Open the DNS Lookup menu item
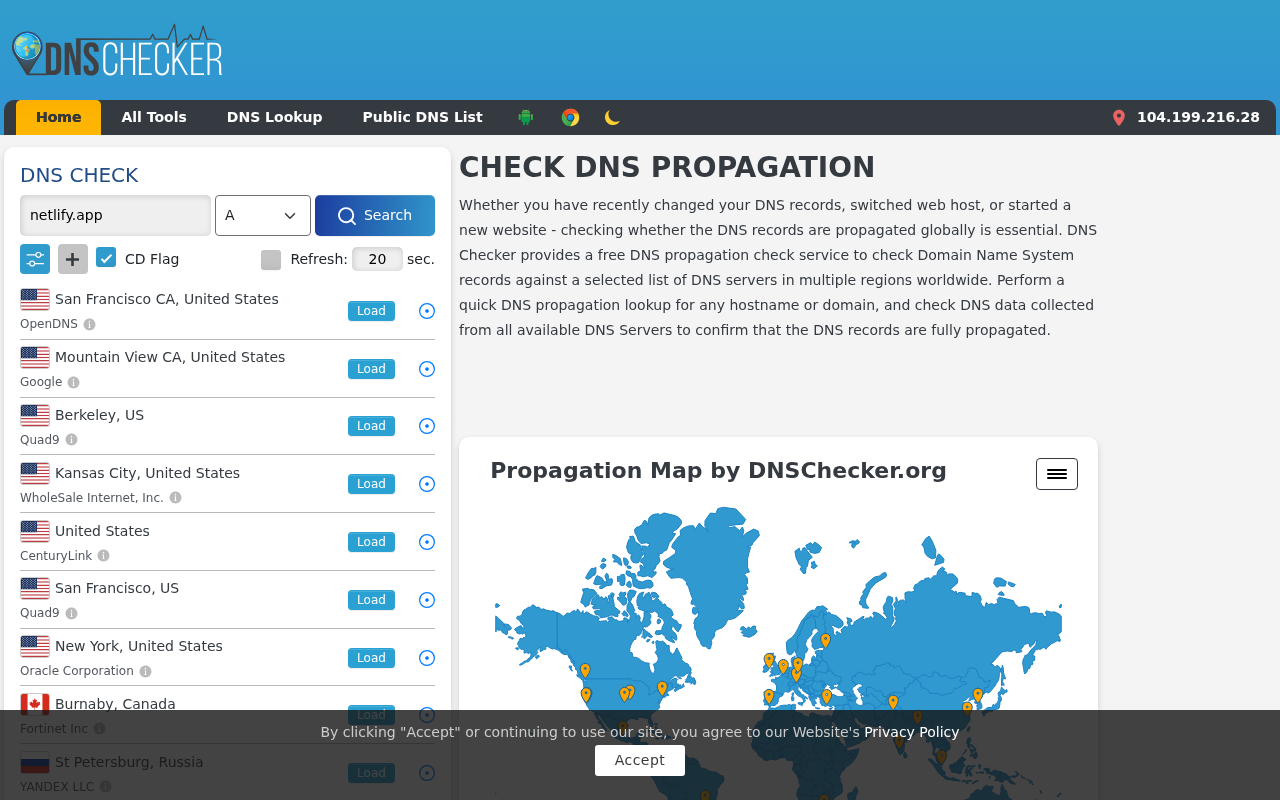 pyautogui.click(x=275, y=117)
